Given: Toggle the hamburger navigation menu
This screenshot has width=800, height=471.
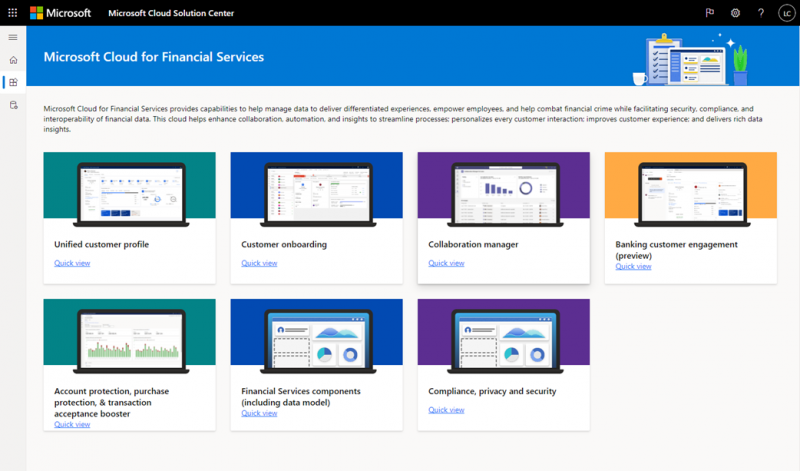Looking at the screenshot, I should pyautogui.click(x=13, y=37).
